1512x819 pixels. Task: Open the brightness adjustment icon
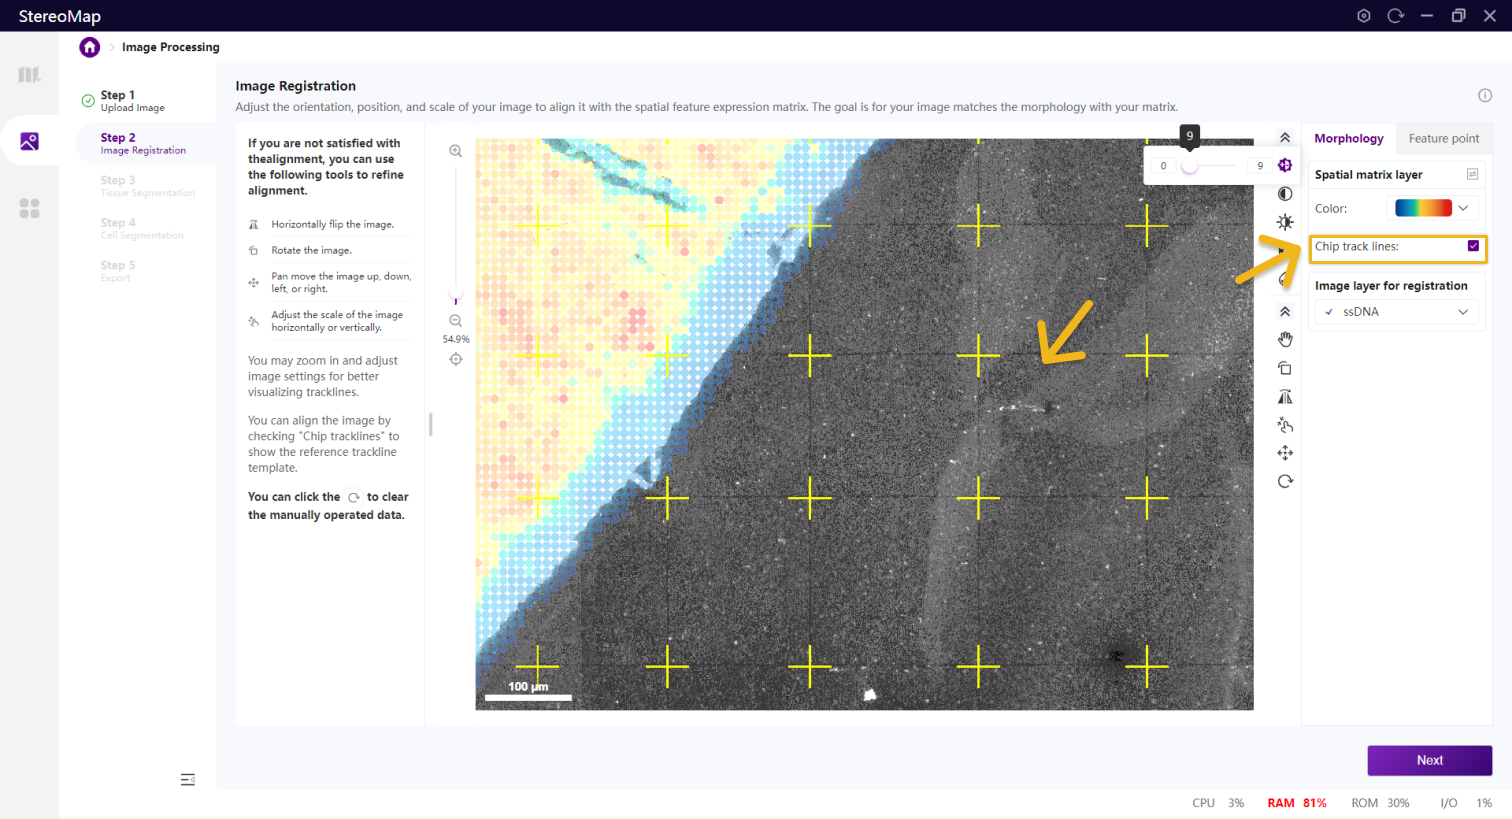click(1285, 222)
